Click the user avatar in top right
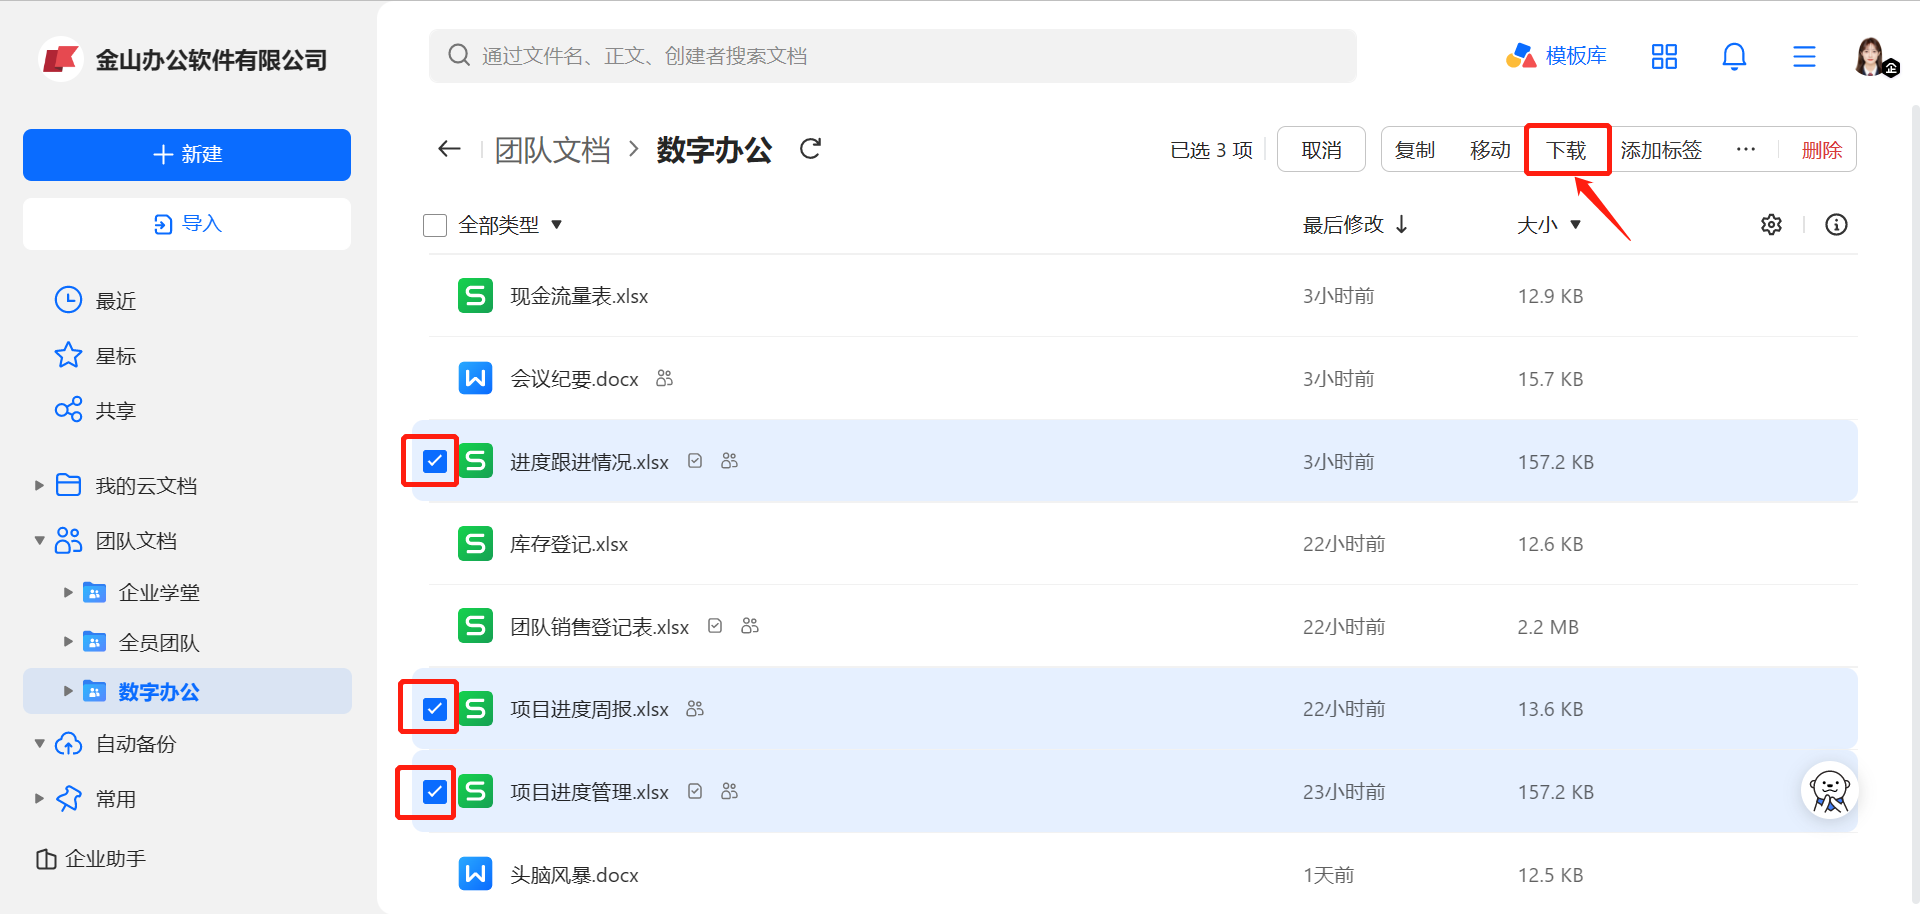This screenshot has height=914, width=1920. point(1870,57)
